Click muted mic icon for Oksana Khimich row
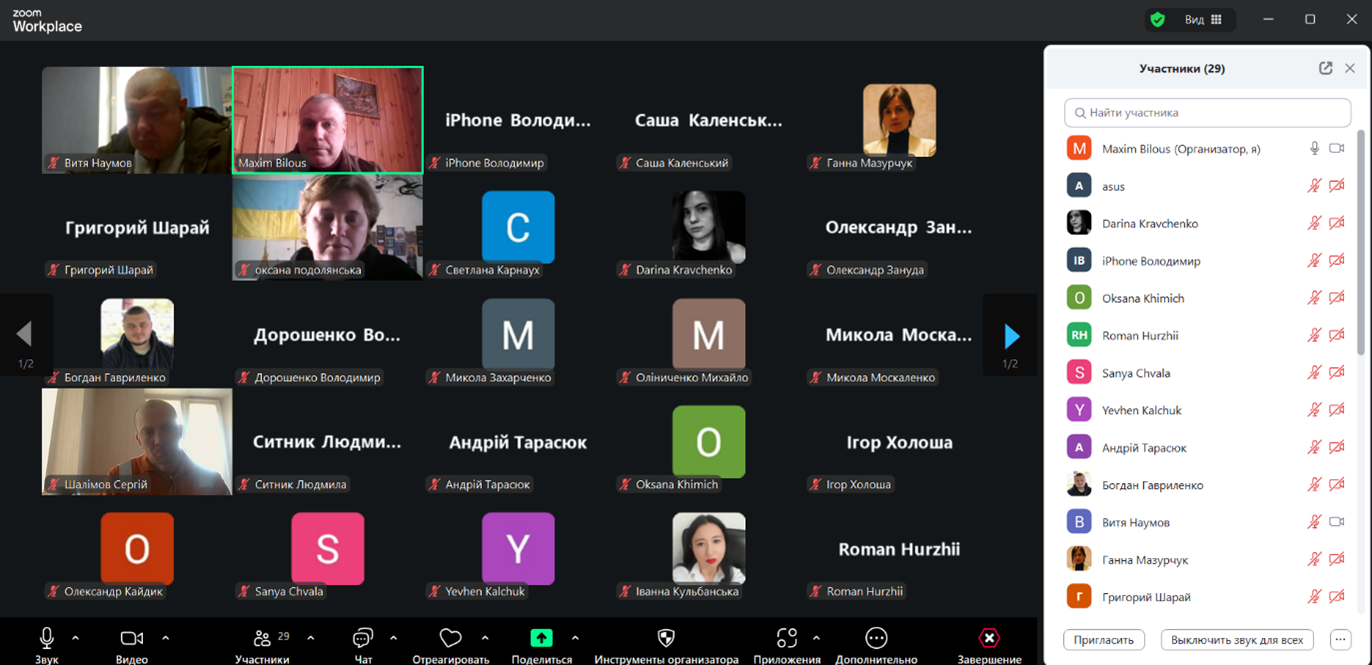The height and width of the screenshot is (665, 1372). pyautogui.click(x=1315, y=298)
